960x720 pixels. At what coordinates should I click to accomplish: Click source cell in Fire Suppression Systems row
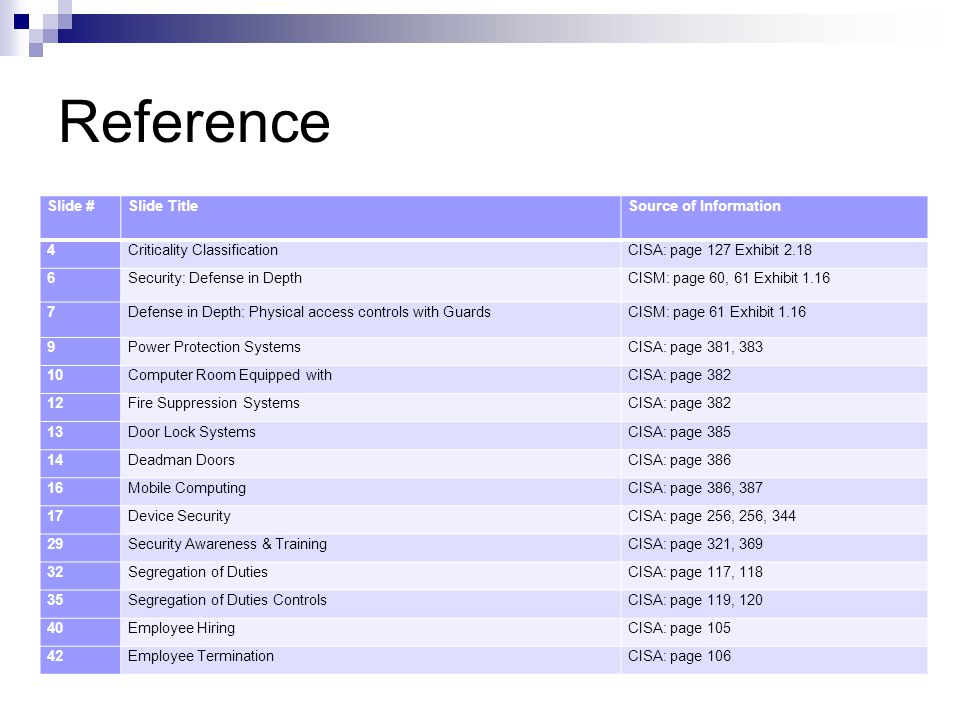774,407
